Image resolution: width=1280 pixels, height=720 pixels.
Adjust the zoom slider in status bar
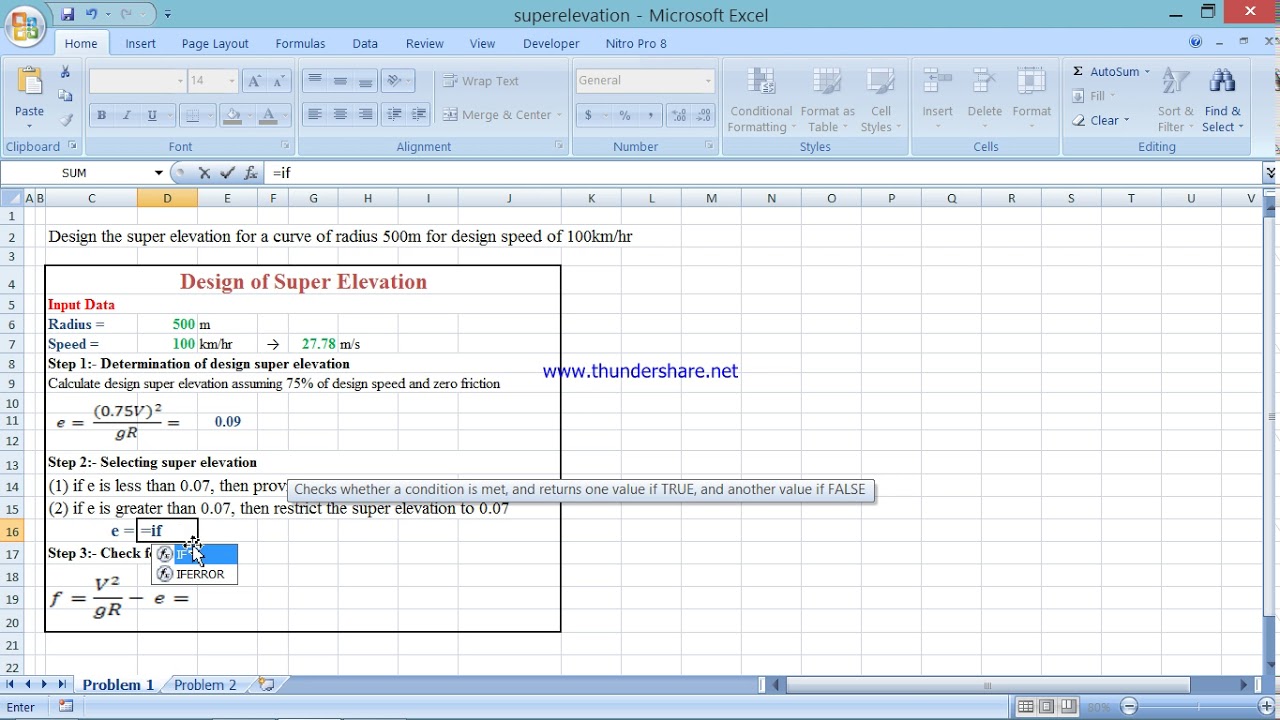point(1198,707)
